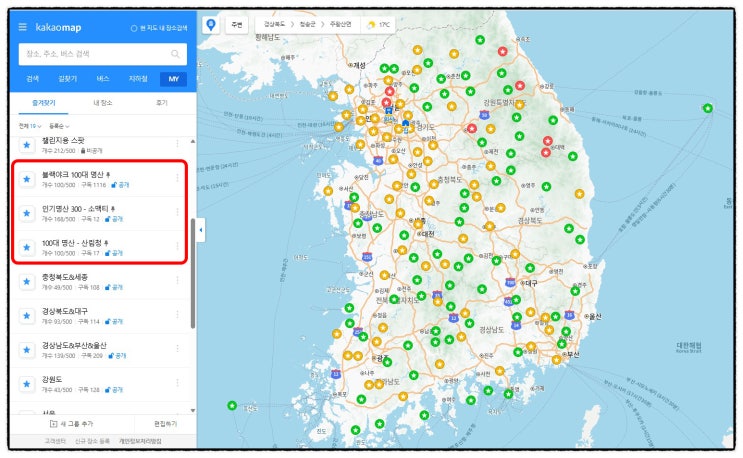Open more options for 충청북도&세종

click(178, 280)
